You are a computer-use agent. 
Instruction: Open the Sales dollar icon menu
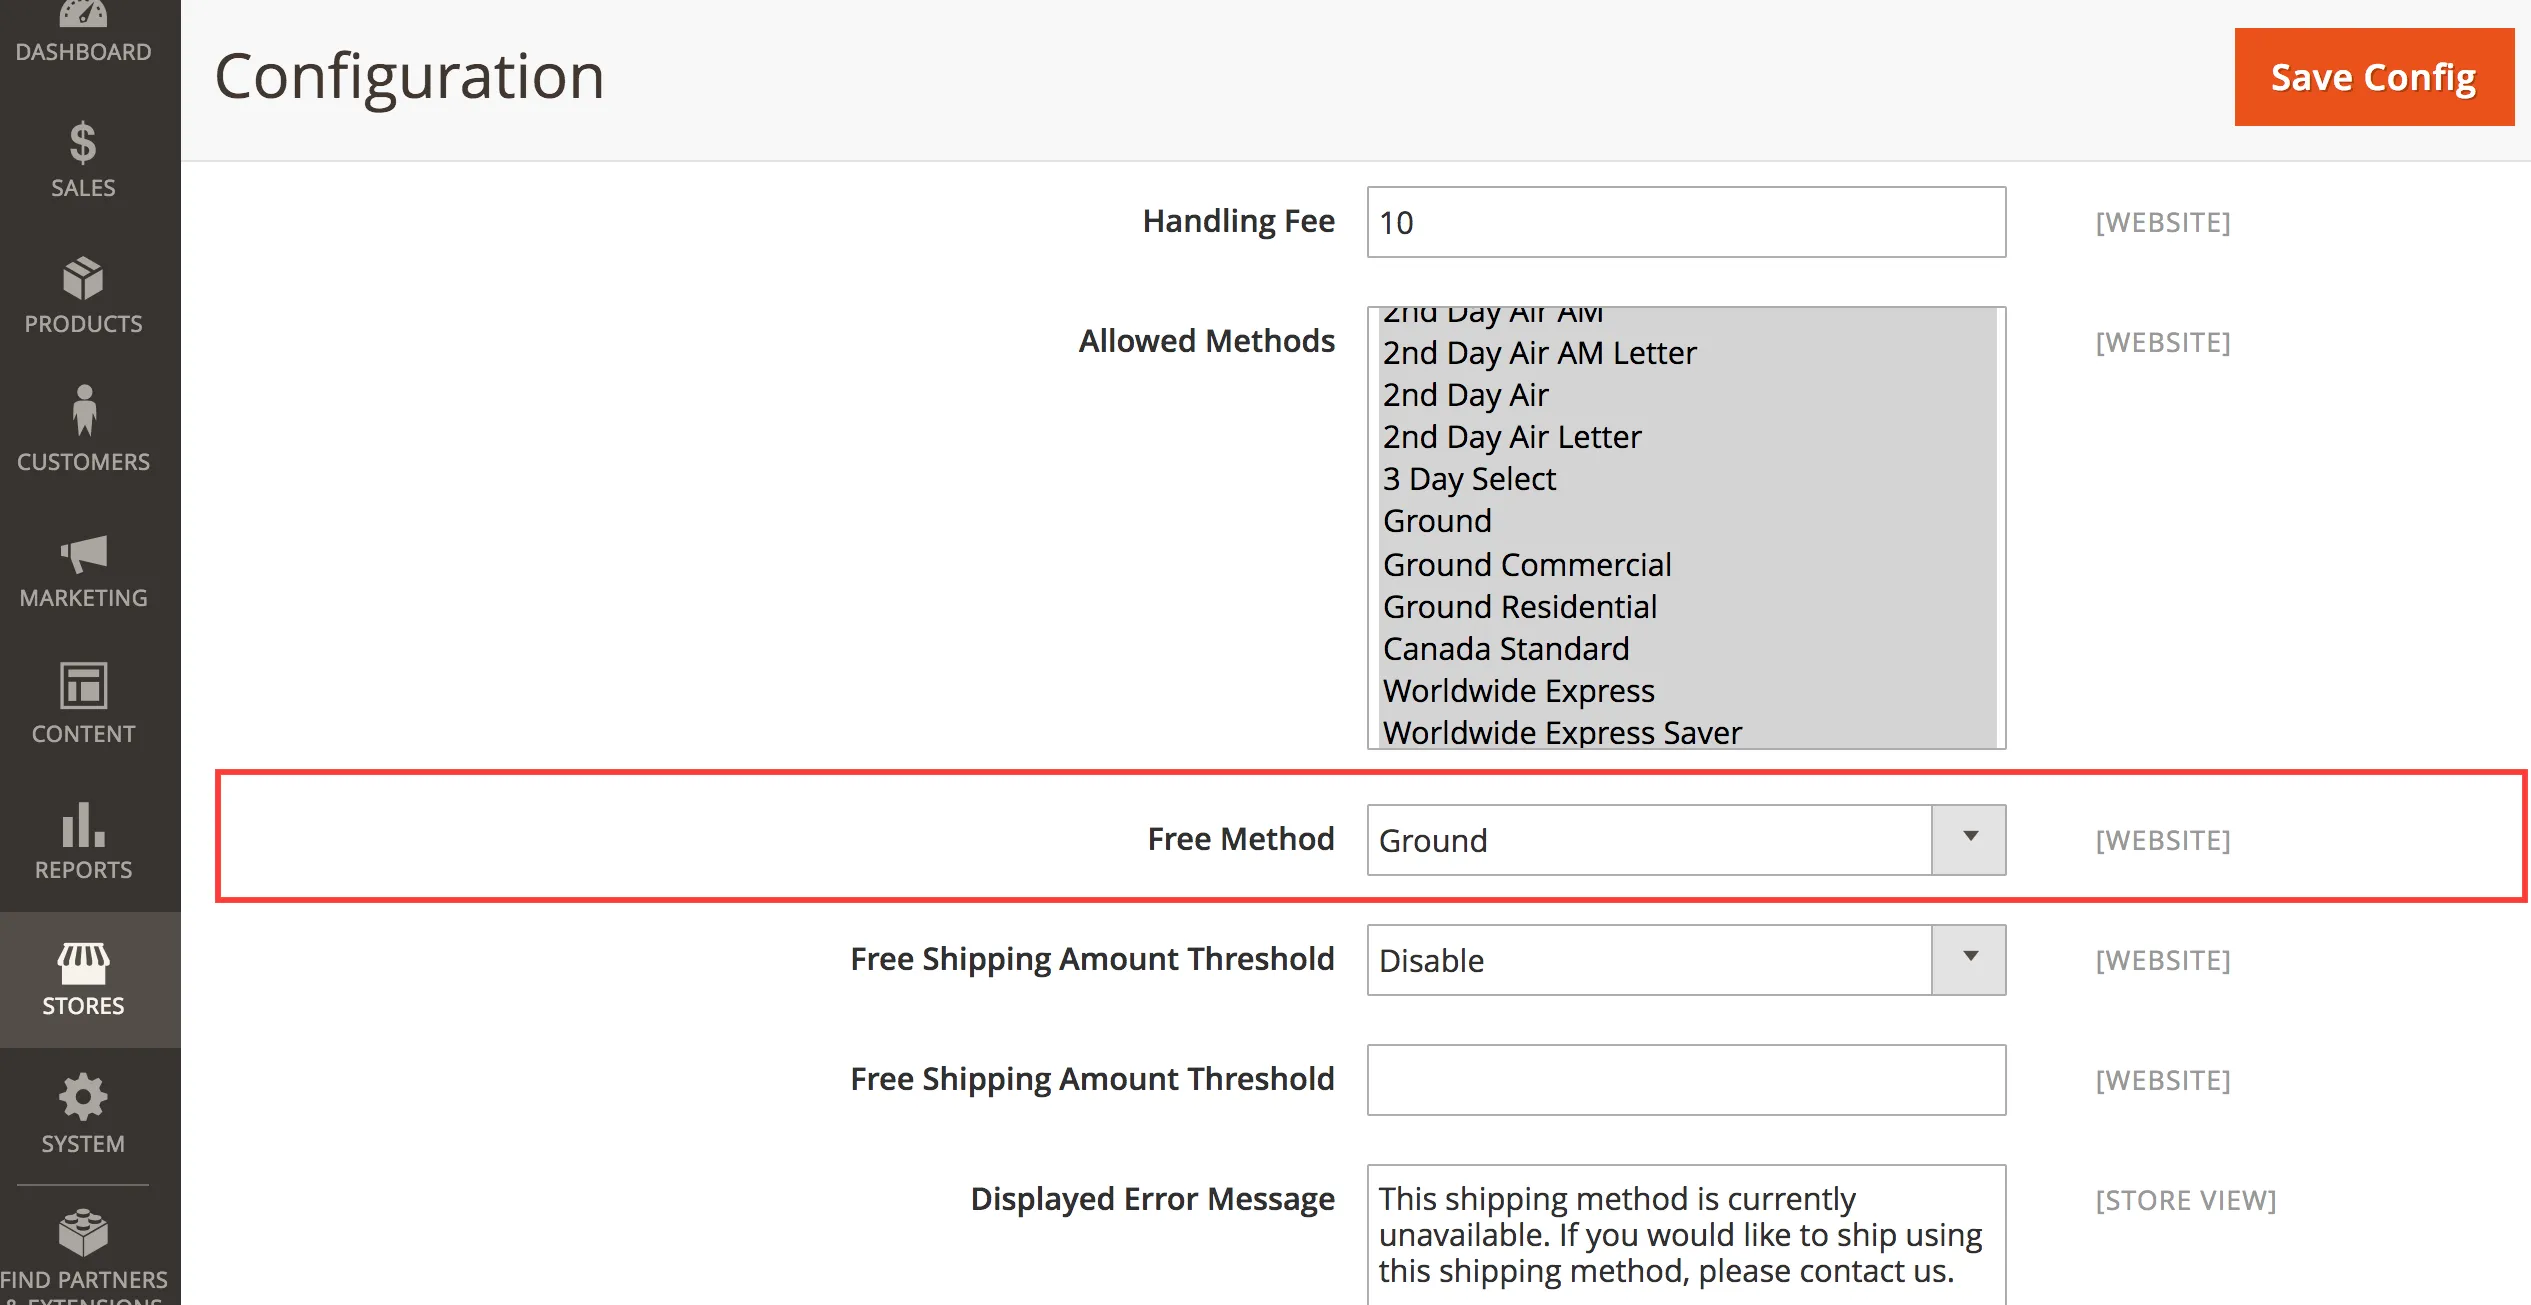83,143
